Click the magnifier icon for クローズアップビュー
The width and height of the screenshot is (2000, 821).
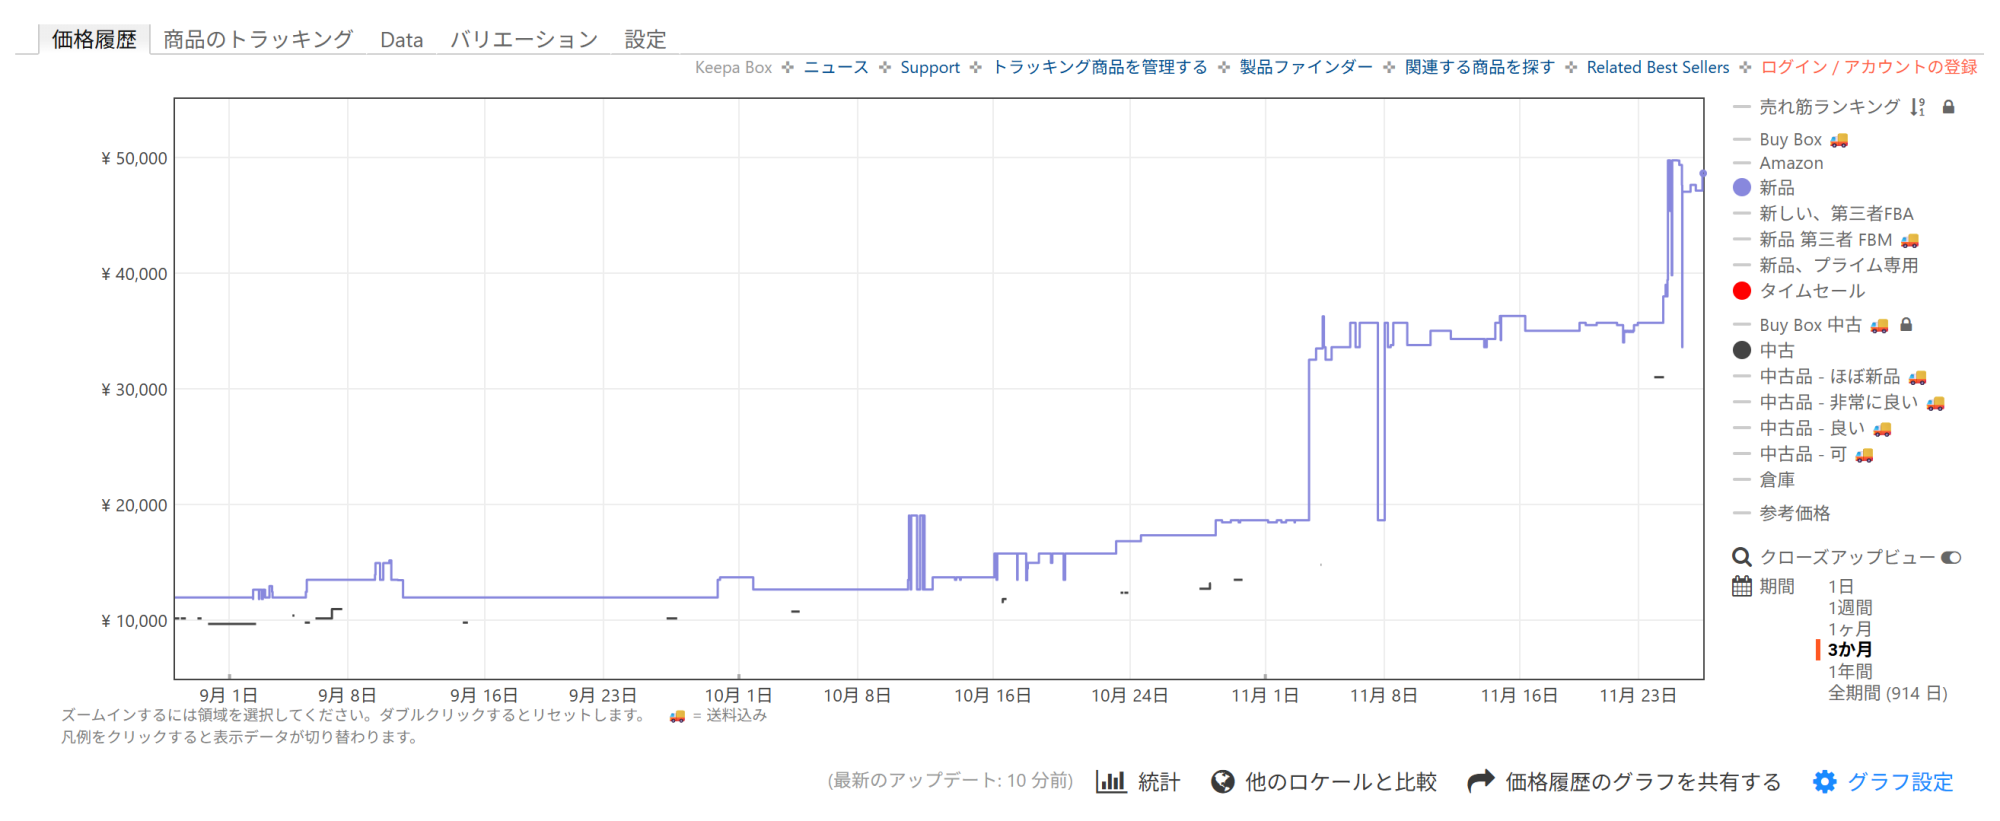click(x=1742, y=557)
